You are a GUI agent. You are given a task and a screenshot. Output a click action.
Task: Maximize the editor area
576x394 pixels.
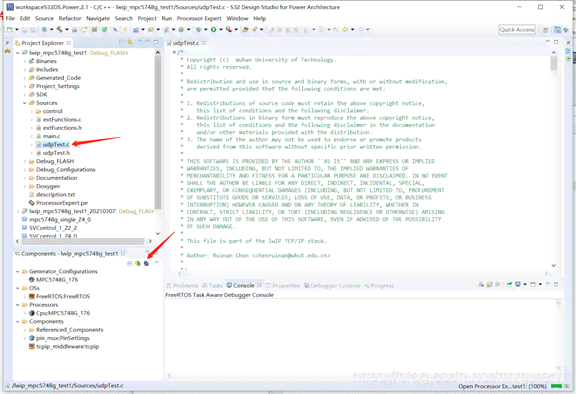[x=556, y=42]
